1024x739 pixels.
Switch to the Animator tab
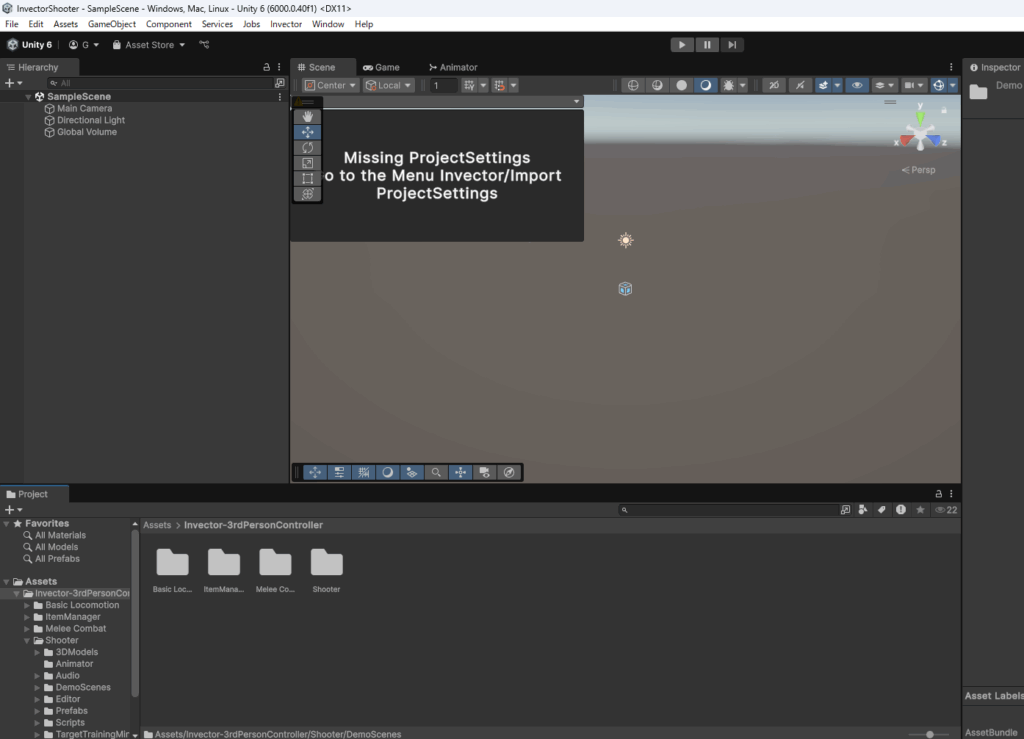tap(452, 67)
